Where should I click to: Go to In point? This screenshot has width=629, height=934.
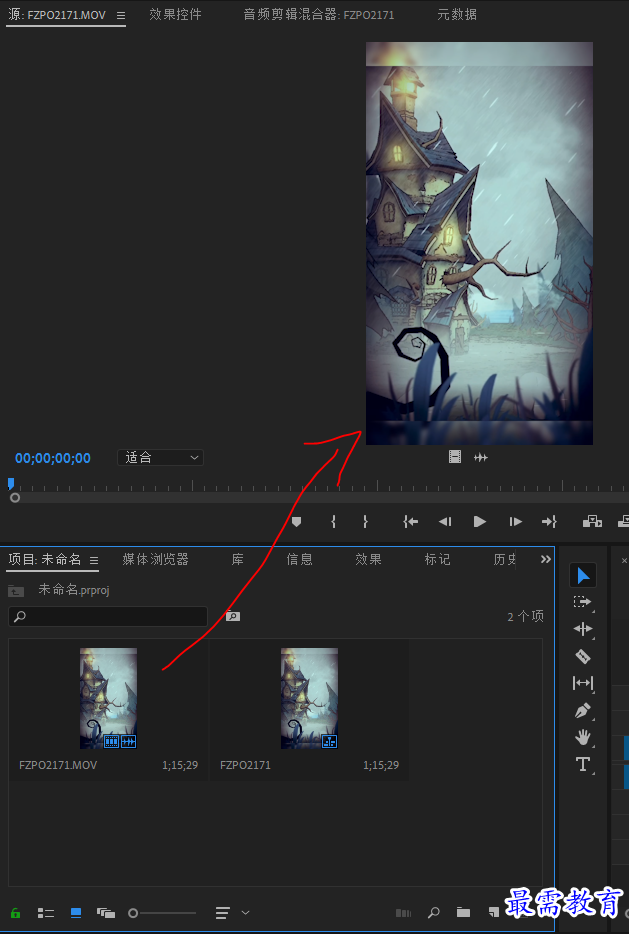click(410, 522)
